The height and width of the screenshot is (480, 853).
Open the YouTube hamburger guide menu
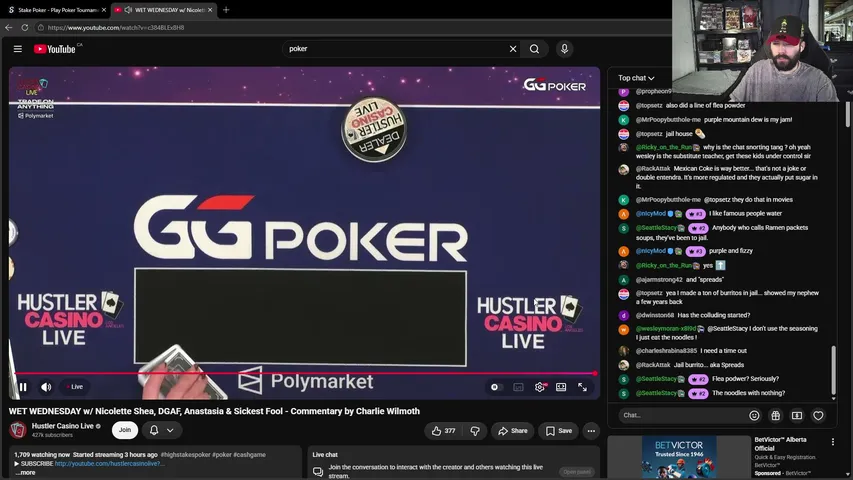point(17,49)
